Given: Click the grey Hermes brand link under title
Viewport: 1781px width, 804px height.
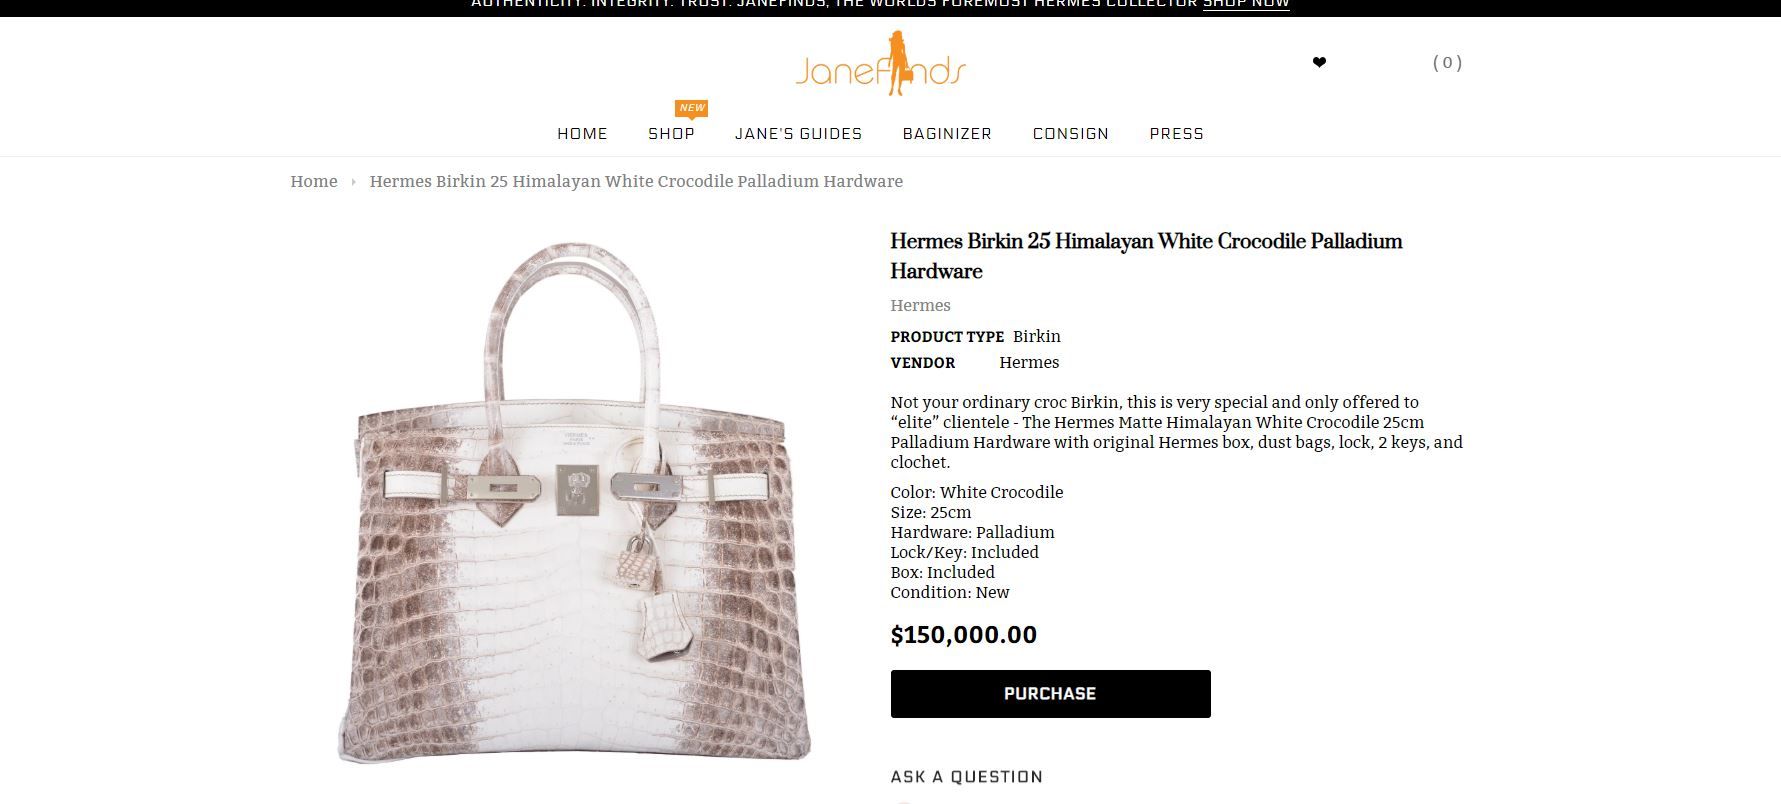Looking at the screenshot, I should pos(920,305).
